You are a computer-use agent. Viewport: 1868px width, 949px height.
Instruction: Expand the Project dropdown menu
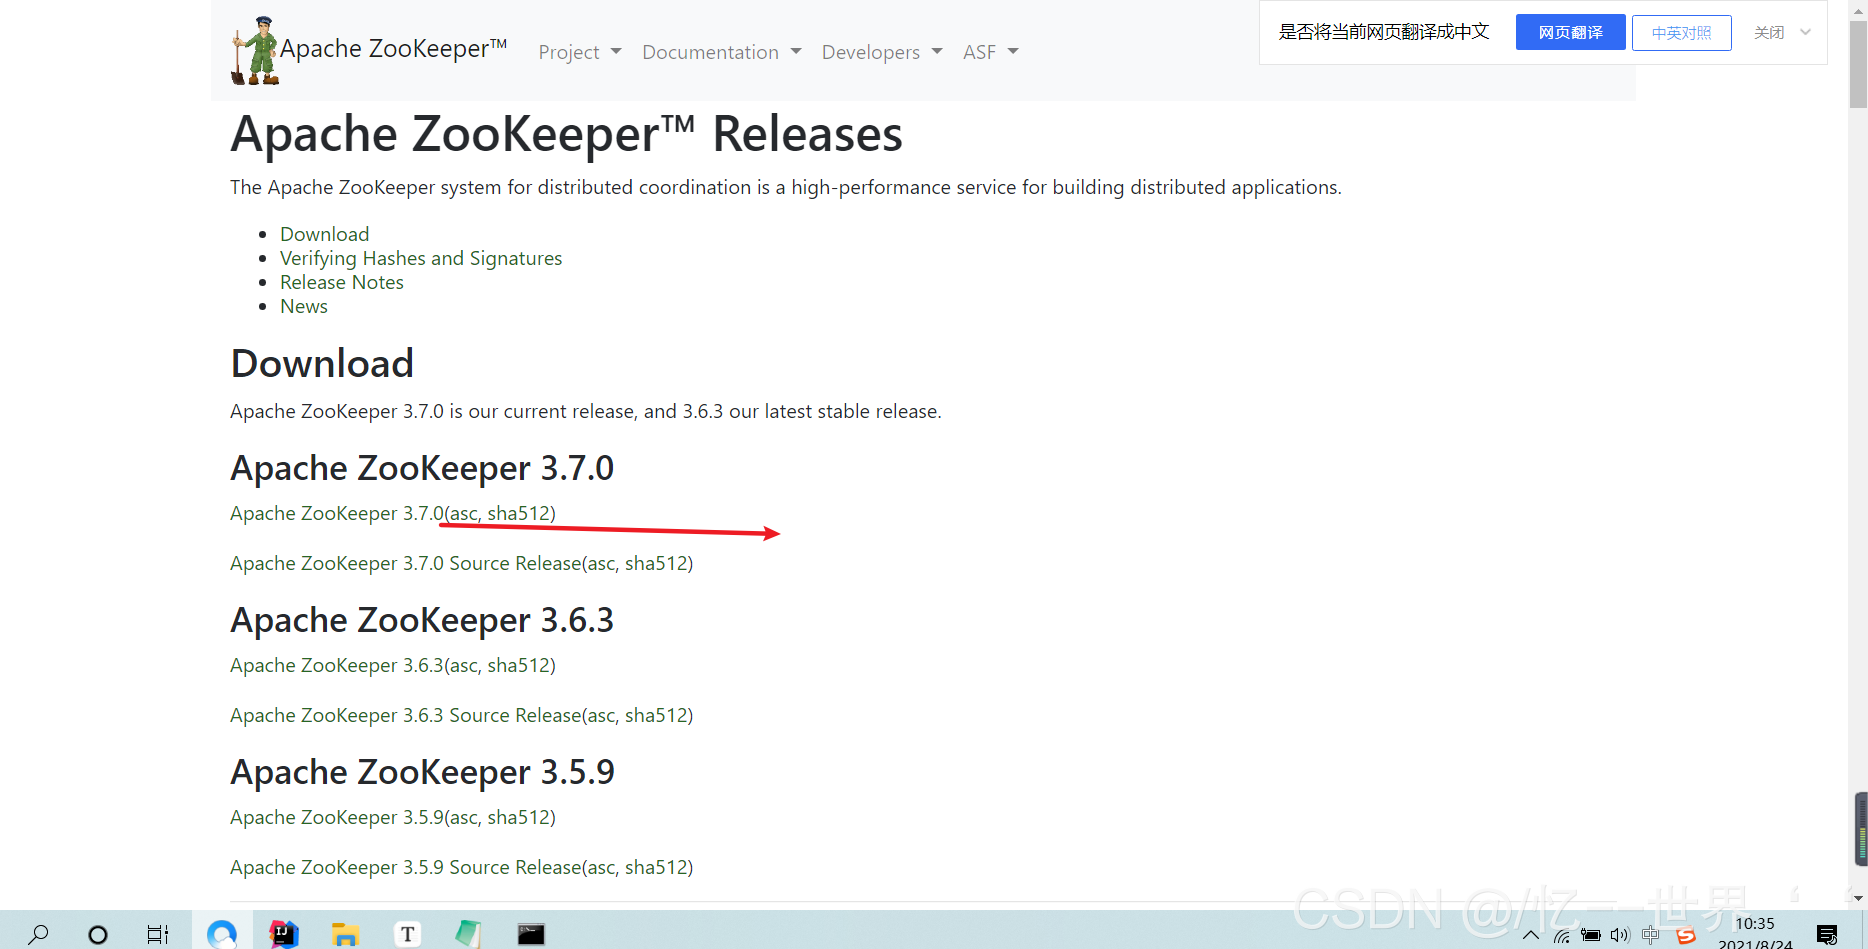(580, 52)
